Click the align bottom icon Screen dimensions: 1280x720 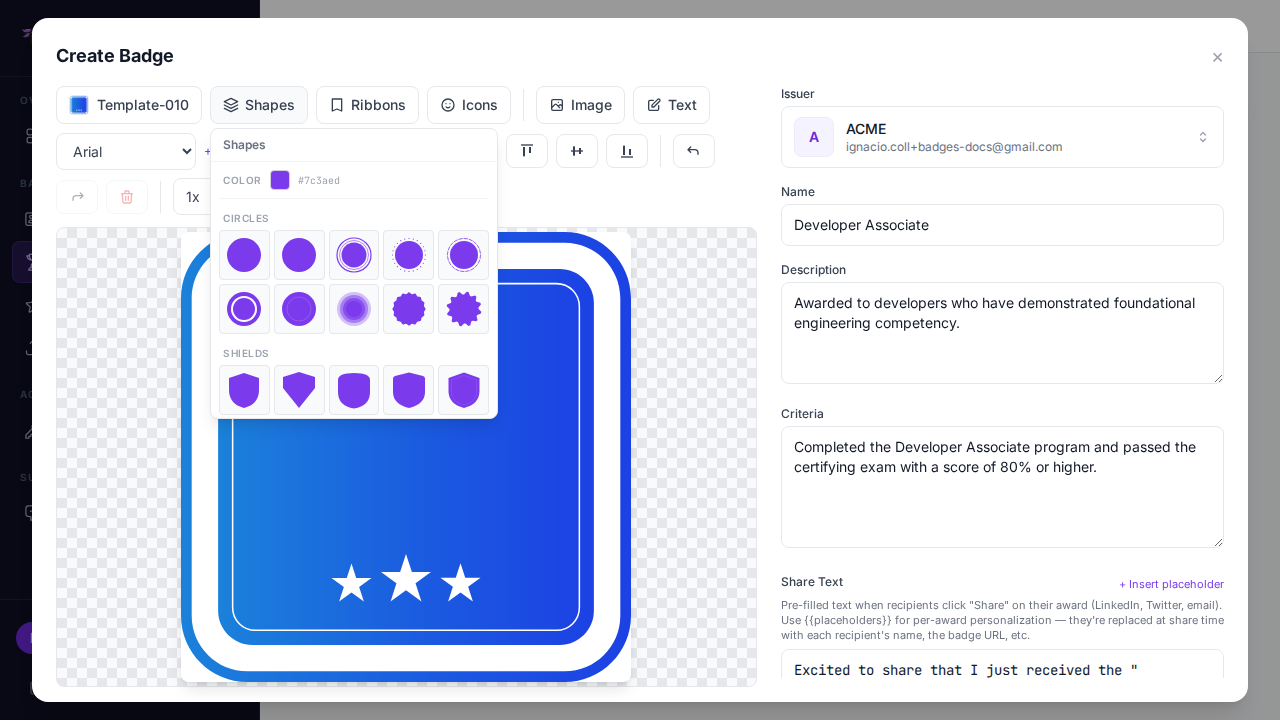pos(627,151)
